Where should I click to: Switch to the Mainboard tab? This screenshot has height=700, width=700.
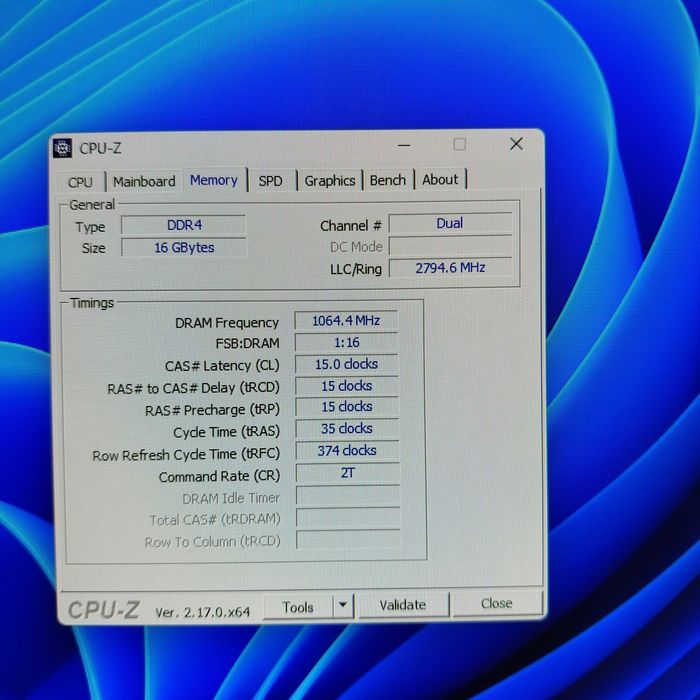point(144,182)
